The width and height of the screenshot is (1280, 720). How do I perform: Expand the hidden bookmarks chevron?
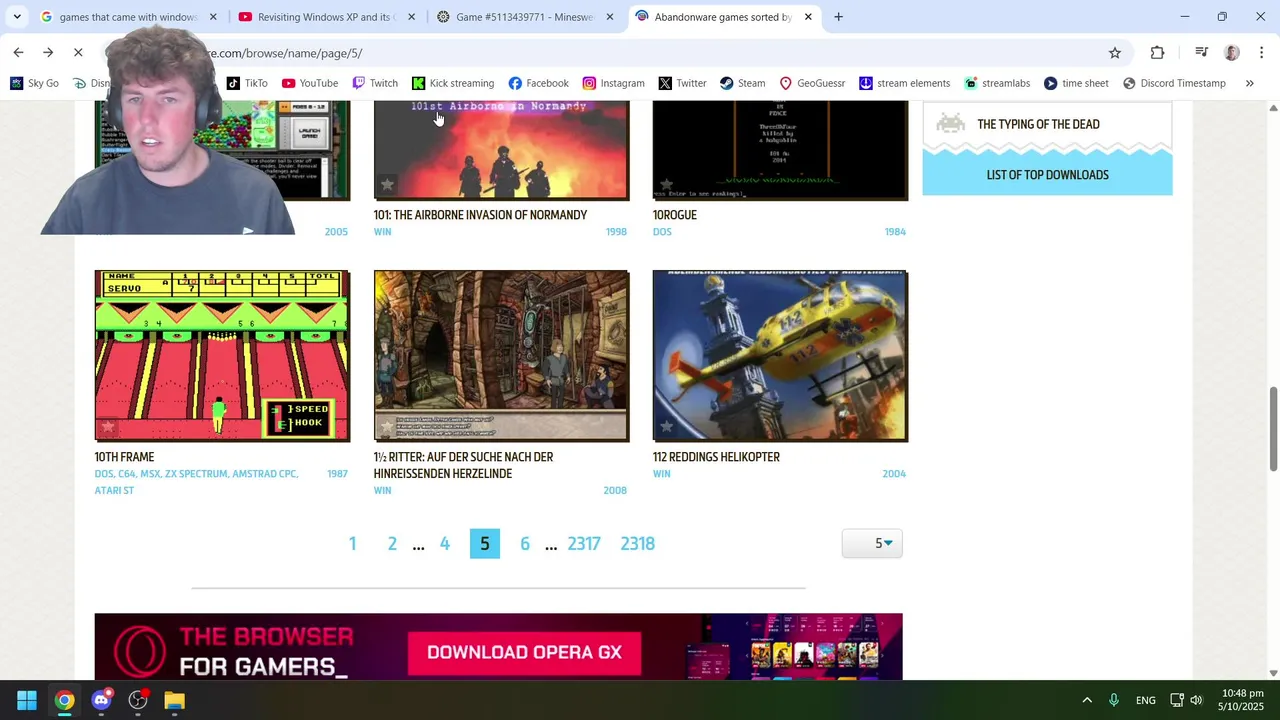pyautogui.click(x=1249, y=83)
